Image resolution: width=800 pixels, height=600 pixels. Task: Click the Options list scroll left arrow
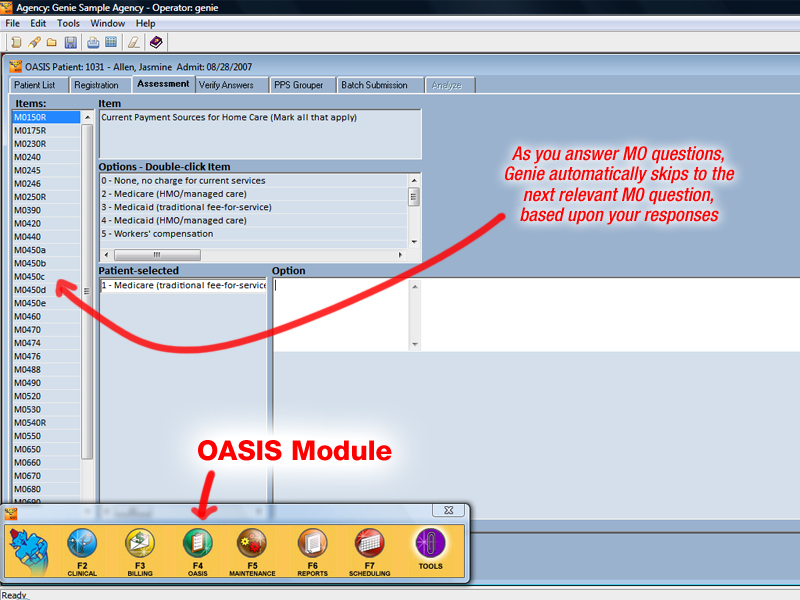pyautogui.click(x=107, y=255)
